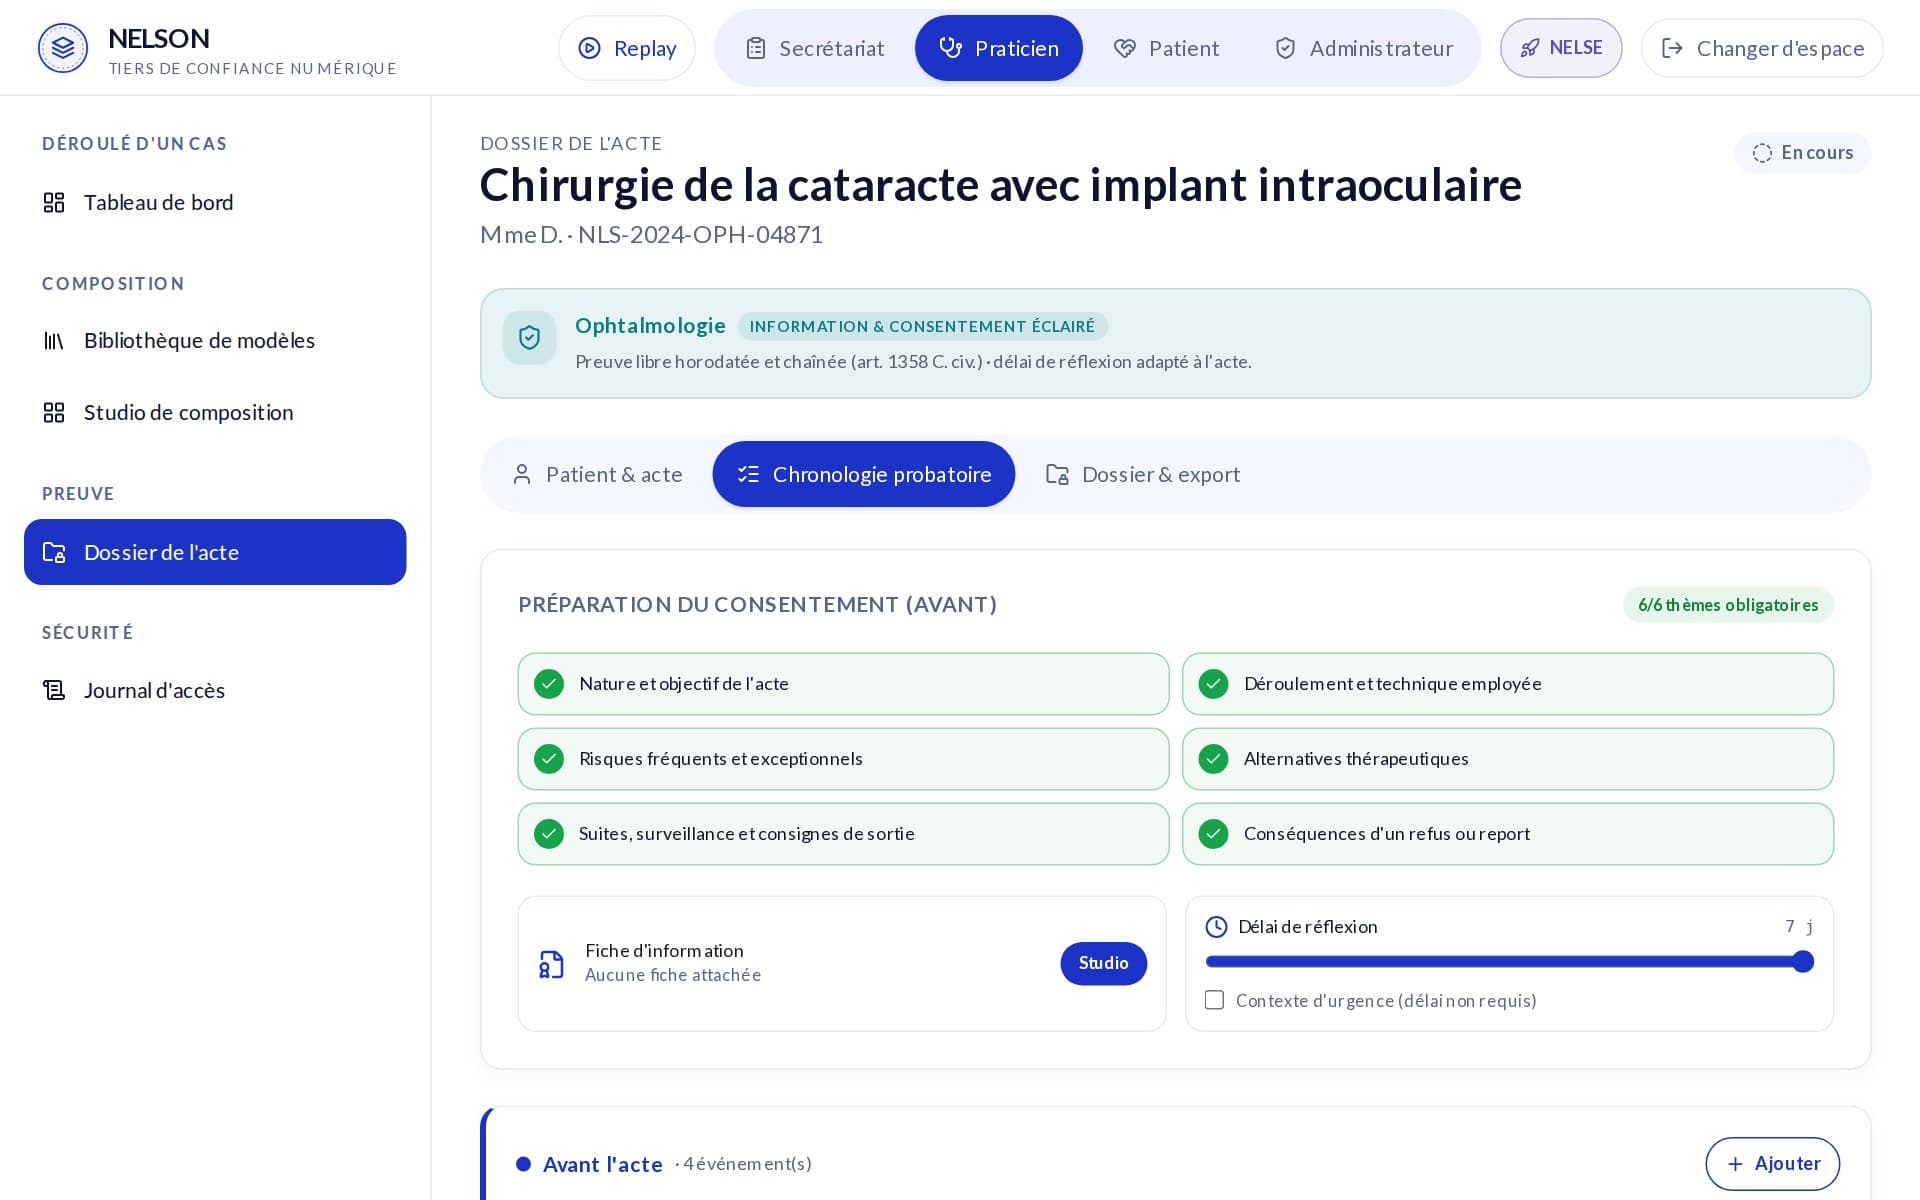Click the Secrétariat clipboard icon
This screenshot has width=1920, height=1200.
click(x=756, y=48)
